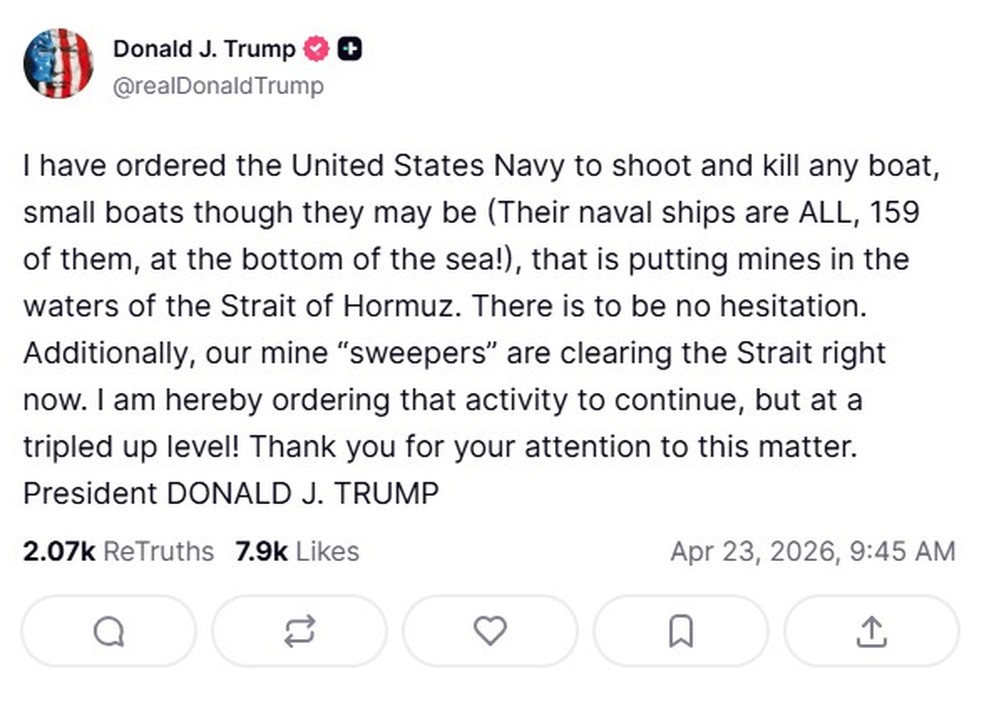Image resolution: width=984 pixels, height=723 pixels.
Task: Click the @realDonaldTrump handle
Action: (221, 86)
